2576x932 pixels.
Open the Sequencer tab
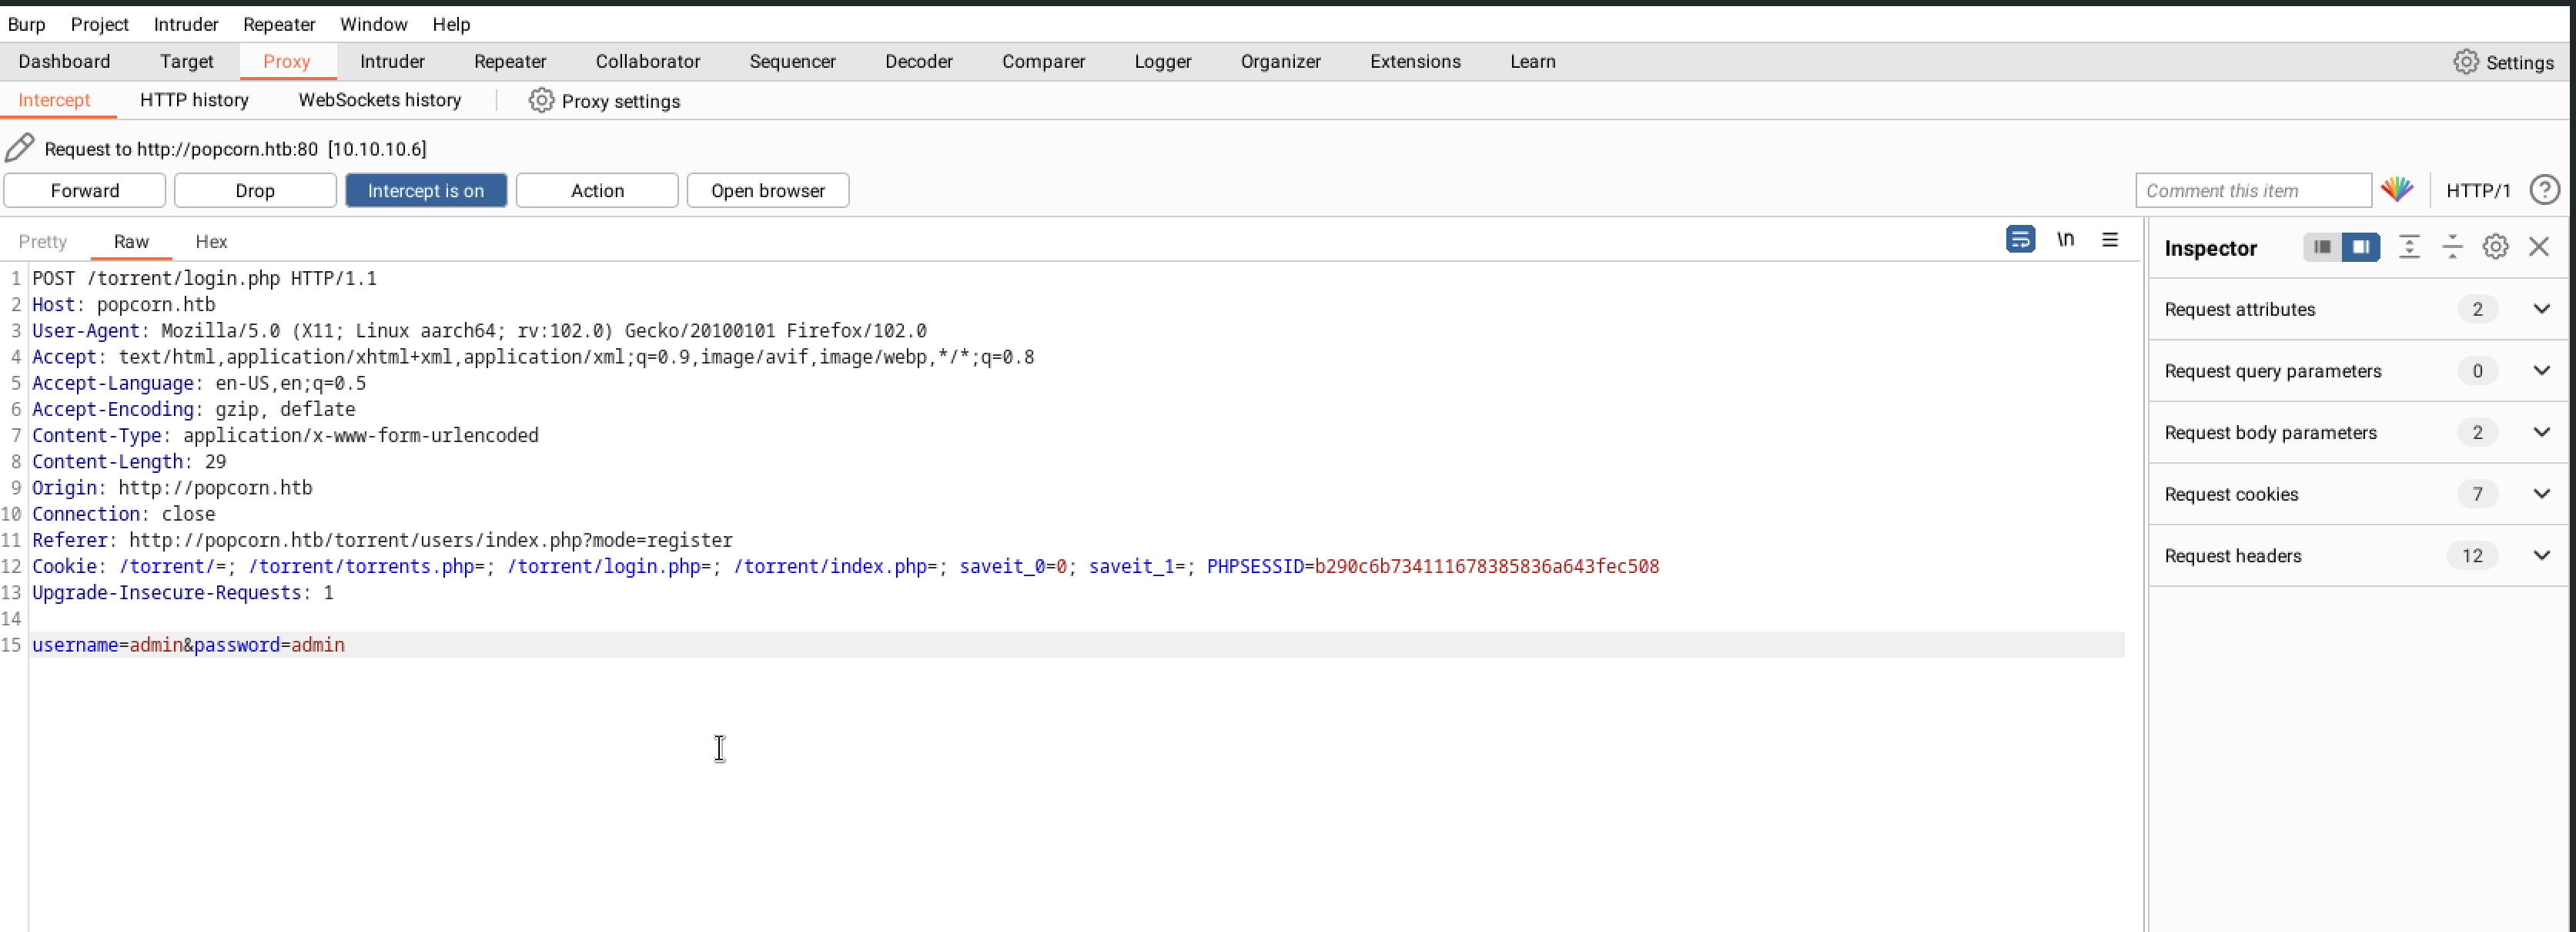click(792, 61)
